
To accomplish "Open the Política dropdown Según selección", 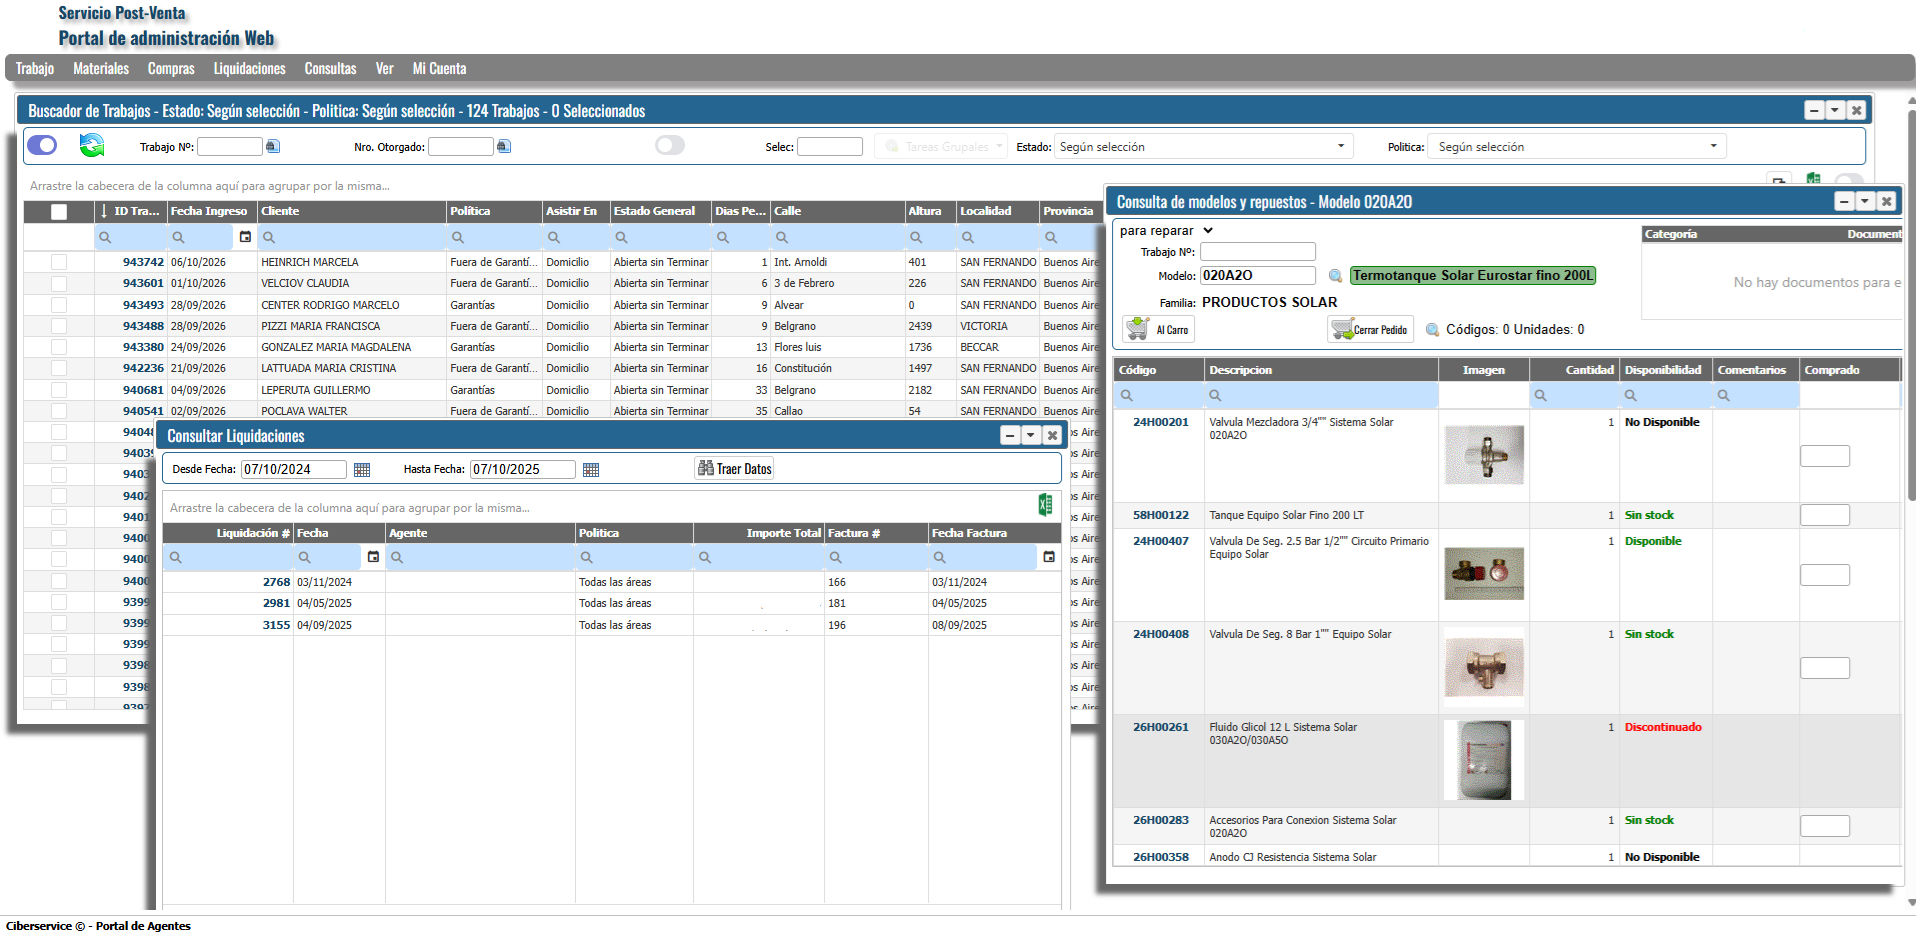I will point(1577,147).
